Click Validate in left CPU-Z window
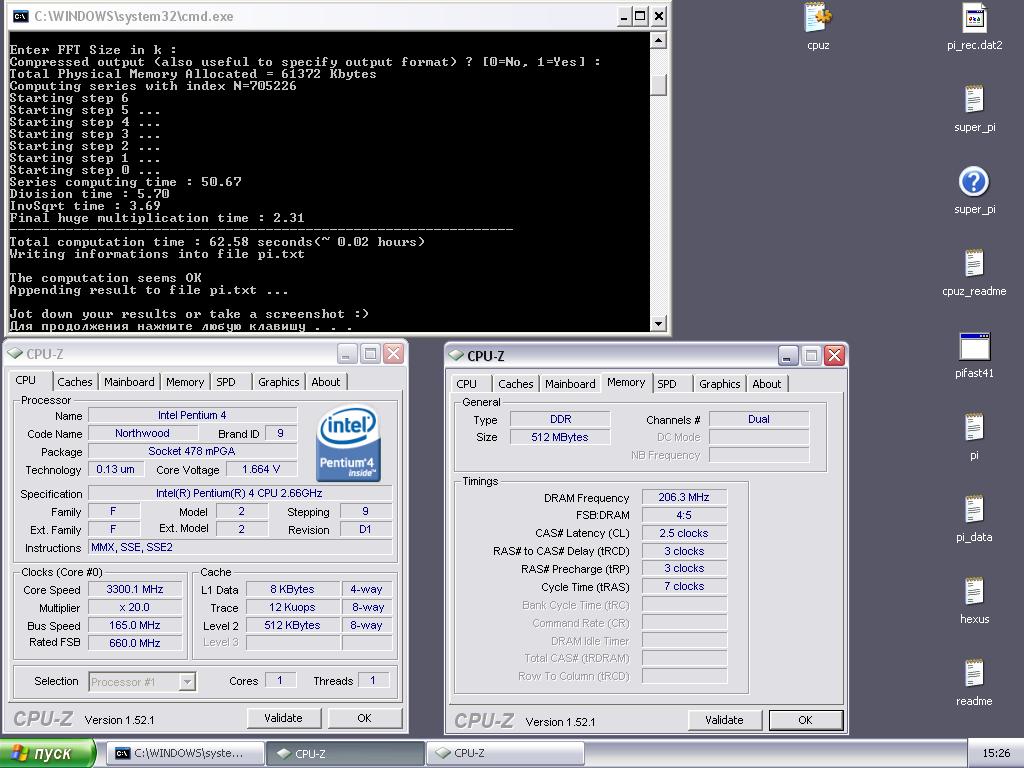The width and height of the screenshot is (1024, 768). [283, 718]
